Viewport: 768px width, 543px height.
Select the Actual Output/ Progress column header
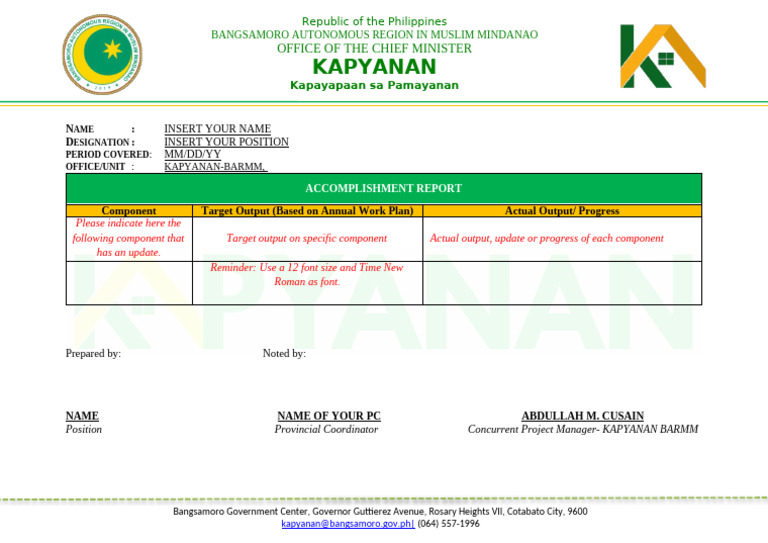click(x=562, y=211)
